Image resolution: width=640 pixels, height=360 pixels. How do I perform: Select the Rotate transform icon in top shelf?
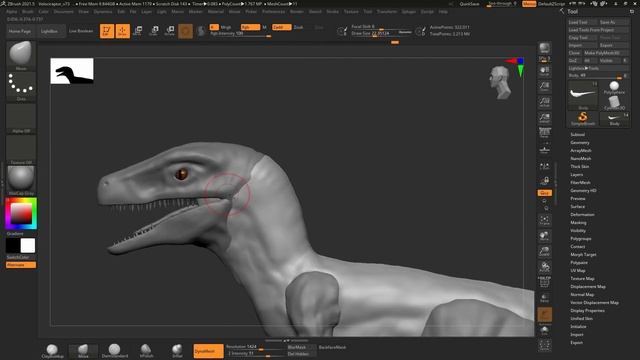(170, 31)
